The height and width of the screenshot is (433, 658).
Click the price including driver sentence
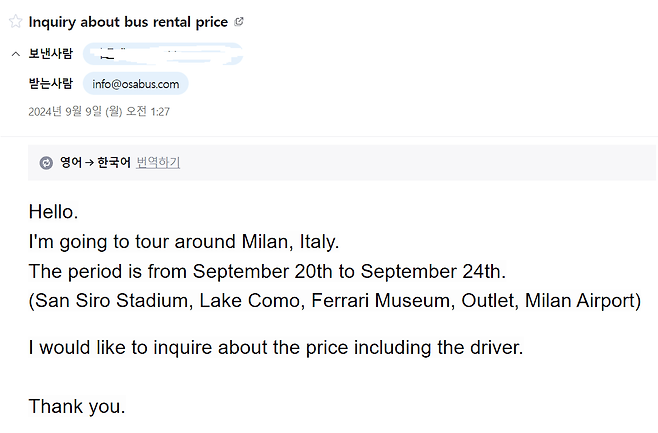276,348
